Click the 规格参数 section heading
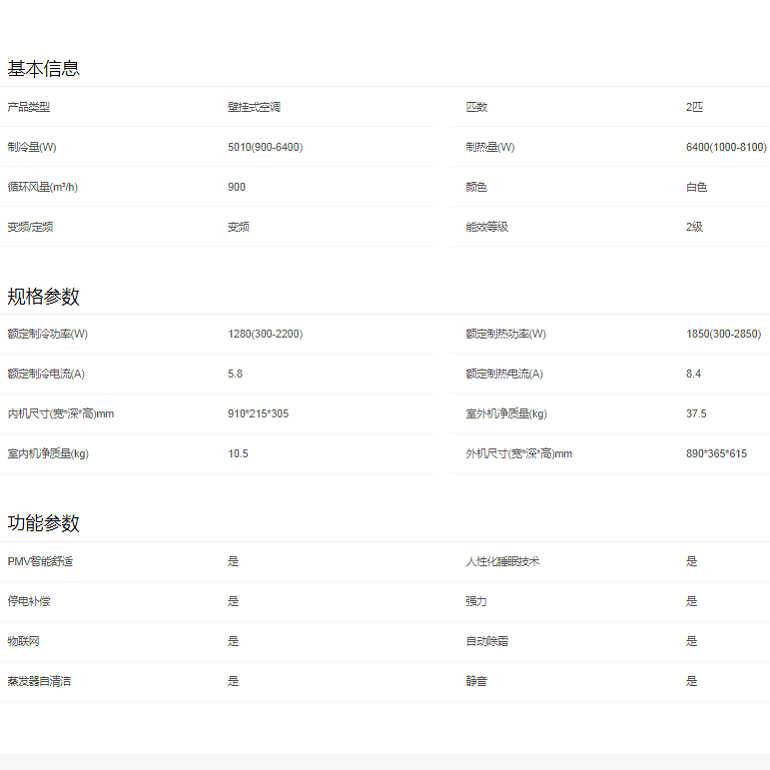The image size is (770, 770). [x=43, y=297]
